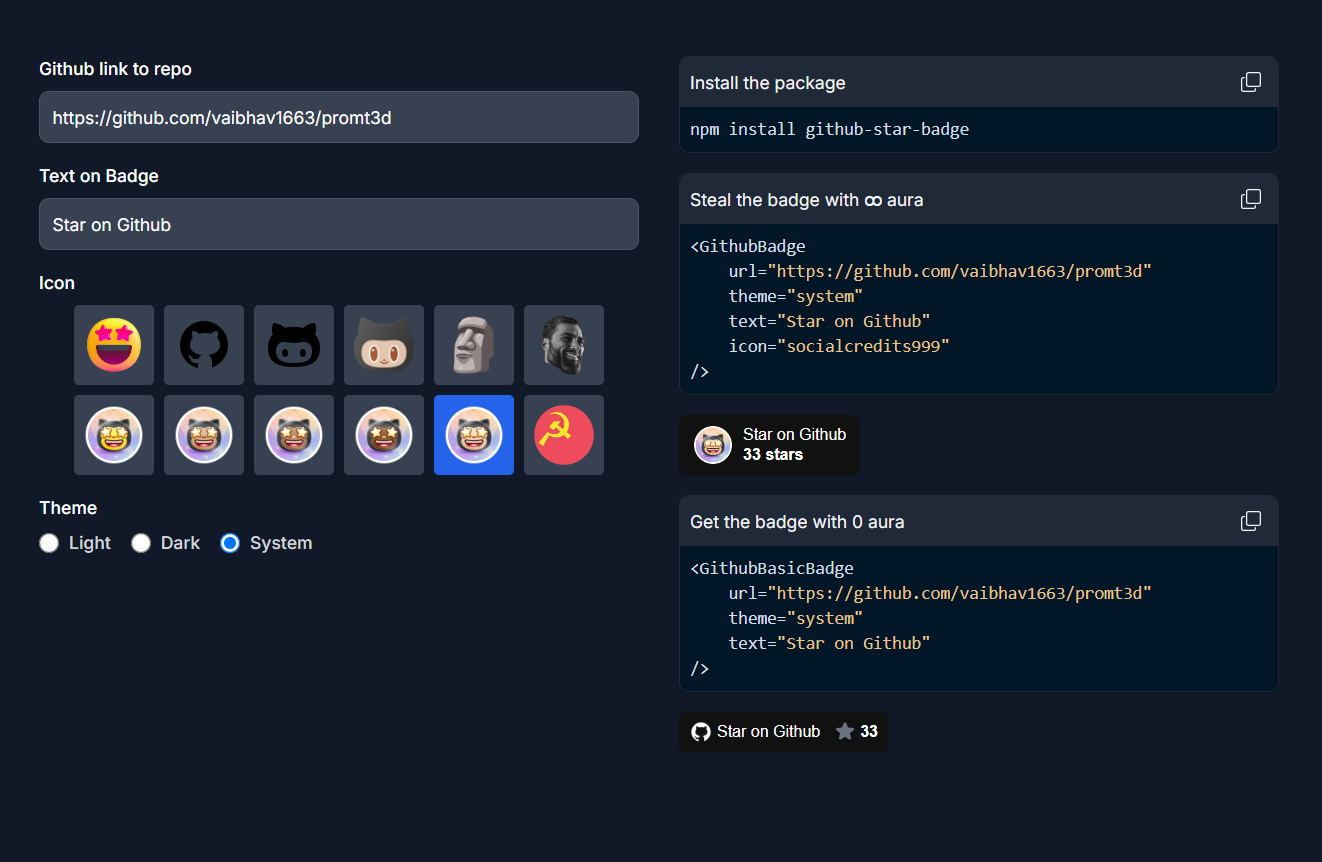Click the 'Icon' section label

point(57,283)
